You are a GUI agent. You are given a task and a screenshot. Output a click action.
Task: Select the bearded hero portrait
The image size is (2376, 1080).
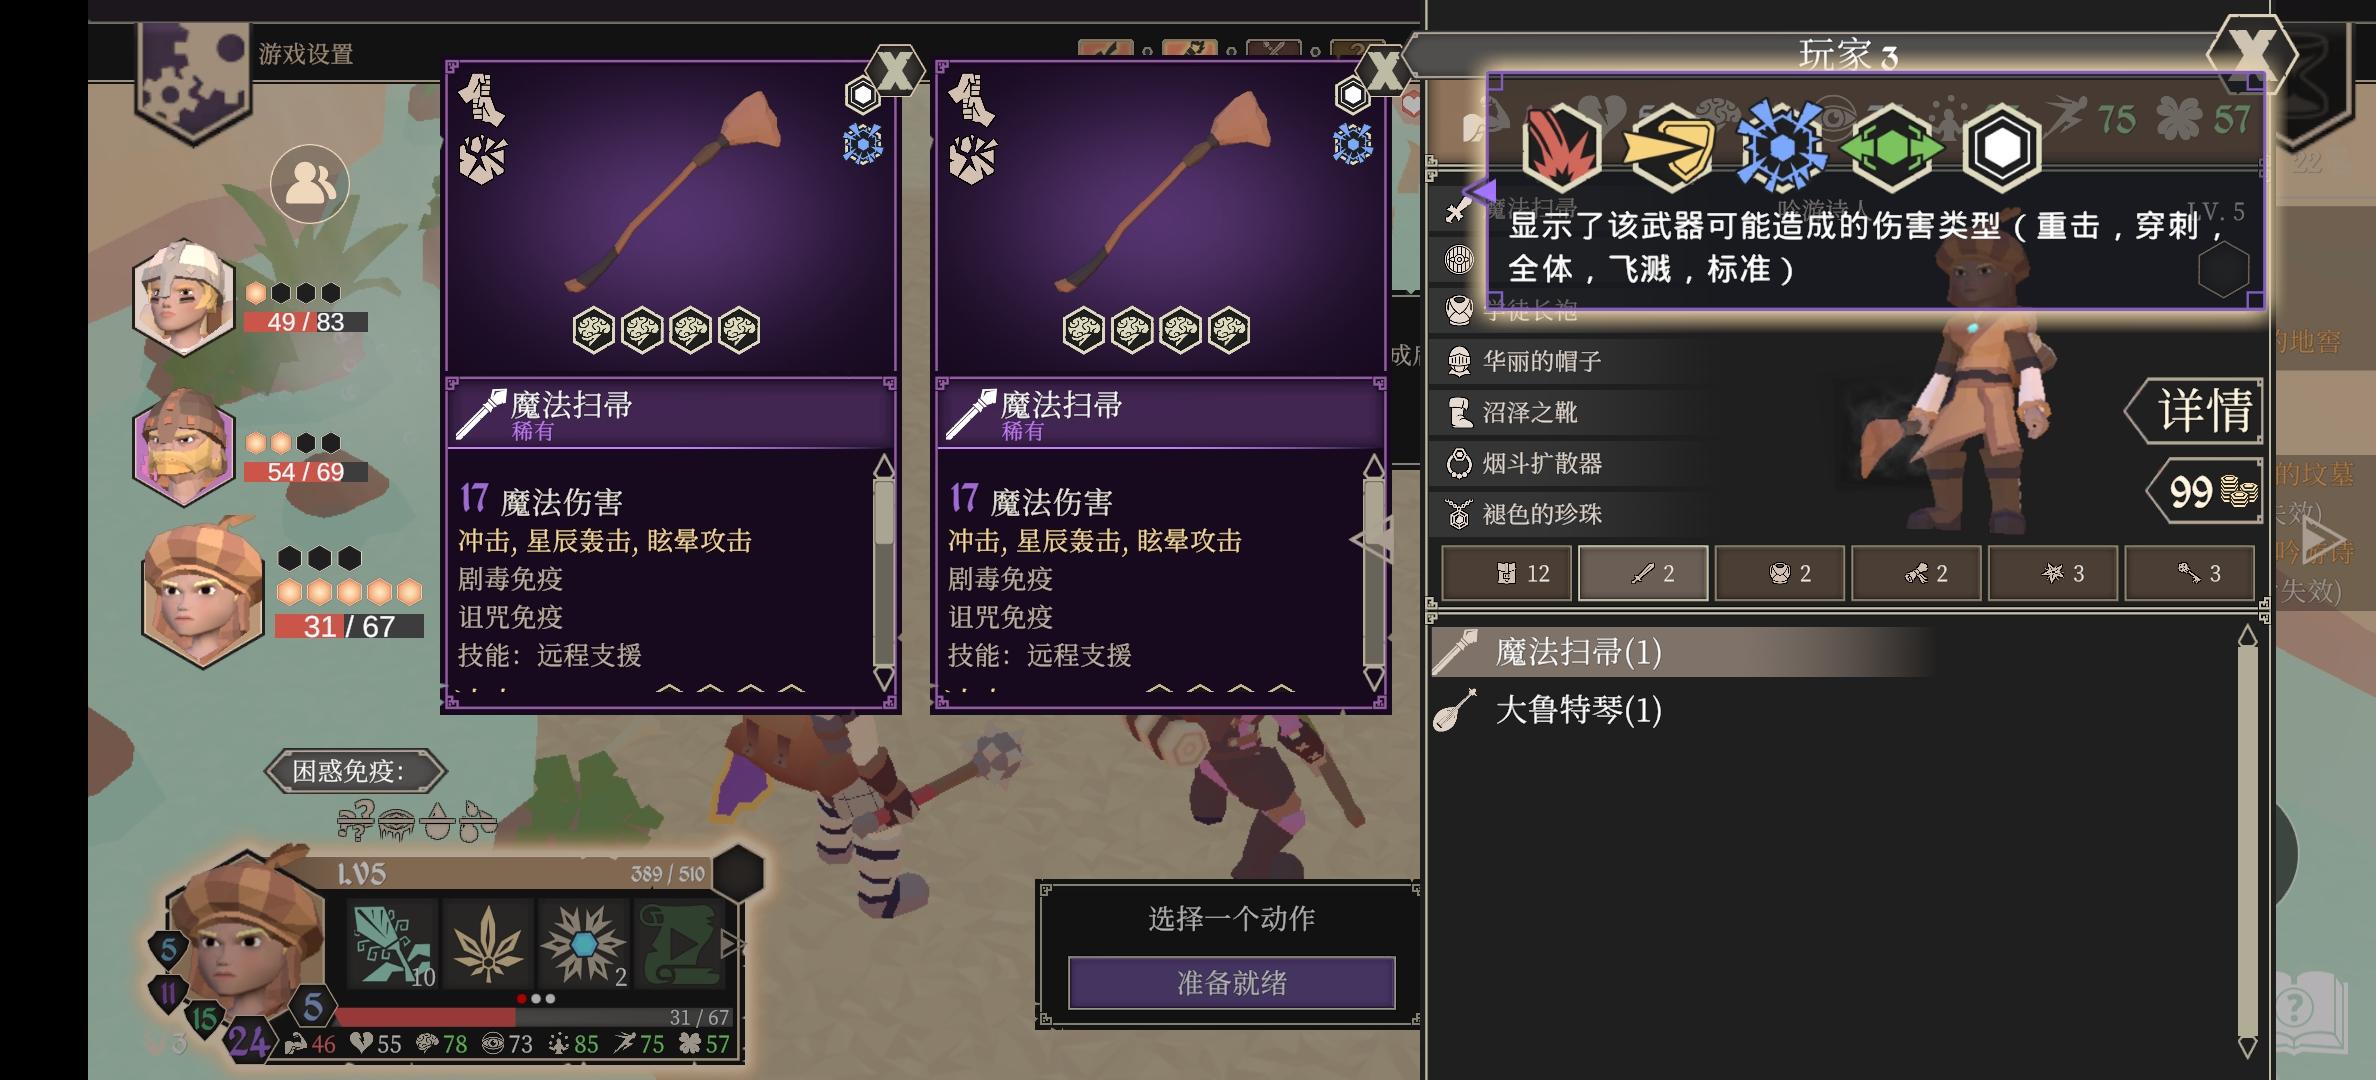184,447
